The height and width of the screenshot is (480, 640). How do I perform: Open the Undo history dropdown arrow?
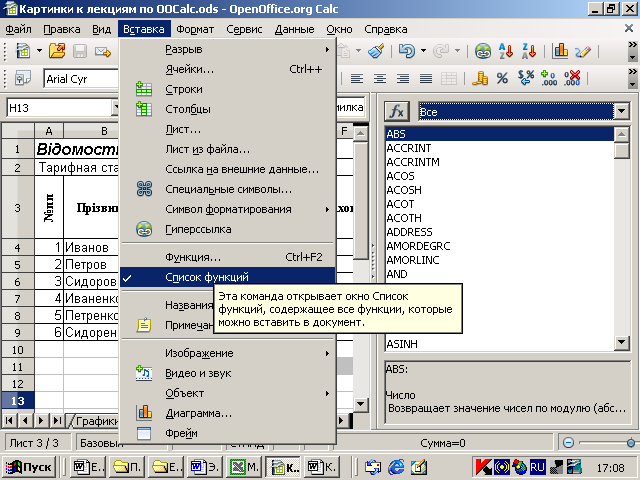point(423,51)
